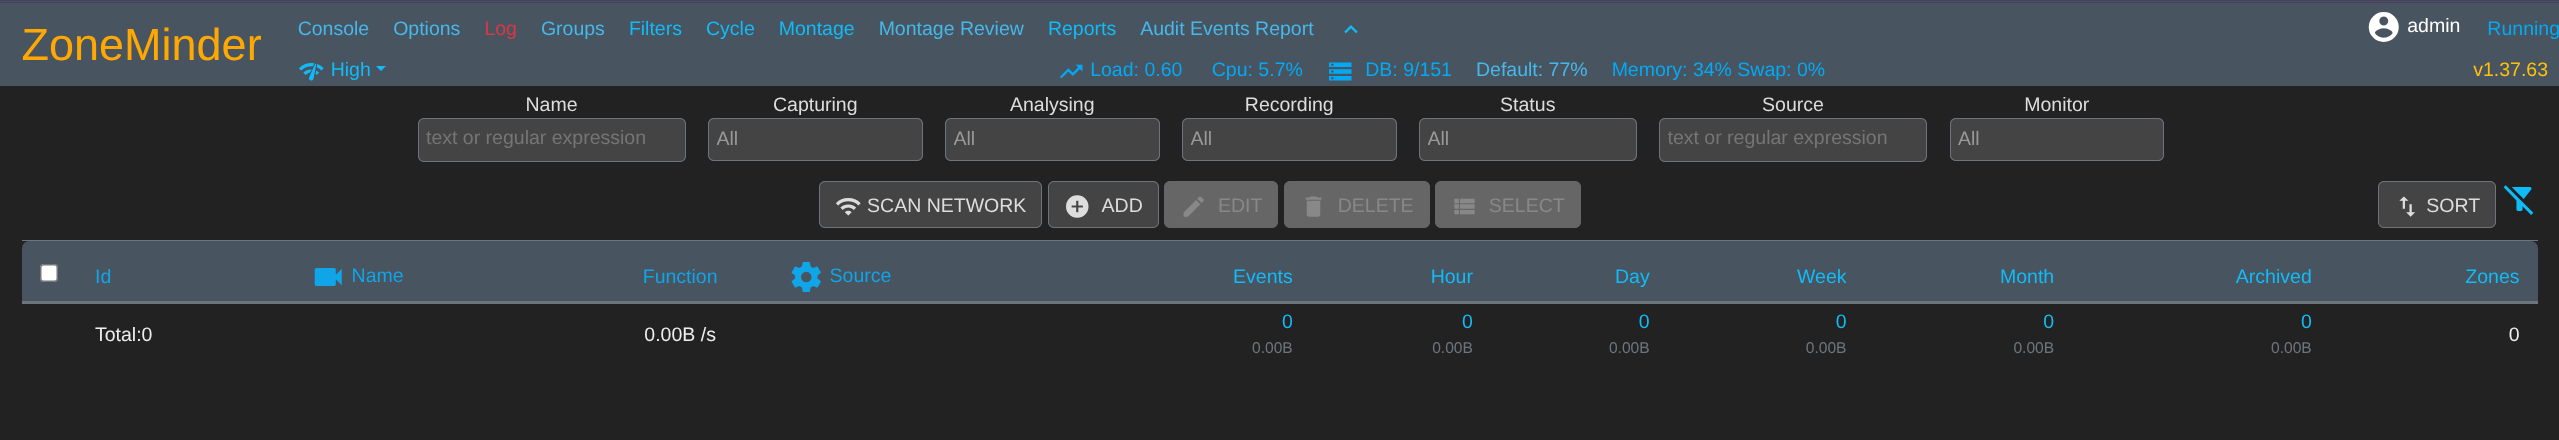This screenshot has width=2559, height=440.
Task: Click the admin user account icon
Action: coord(2382,27)
